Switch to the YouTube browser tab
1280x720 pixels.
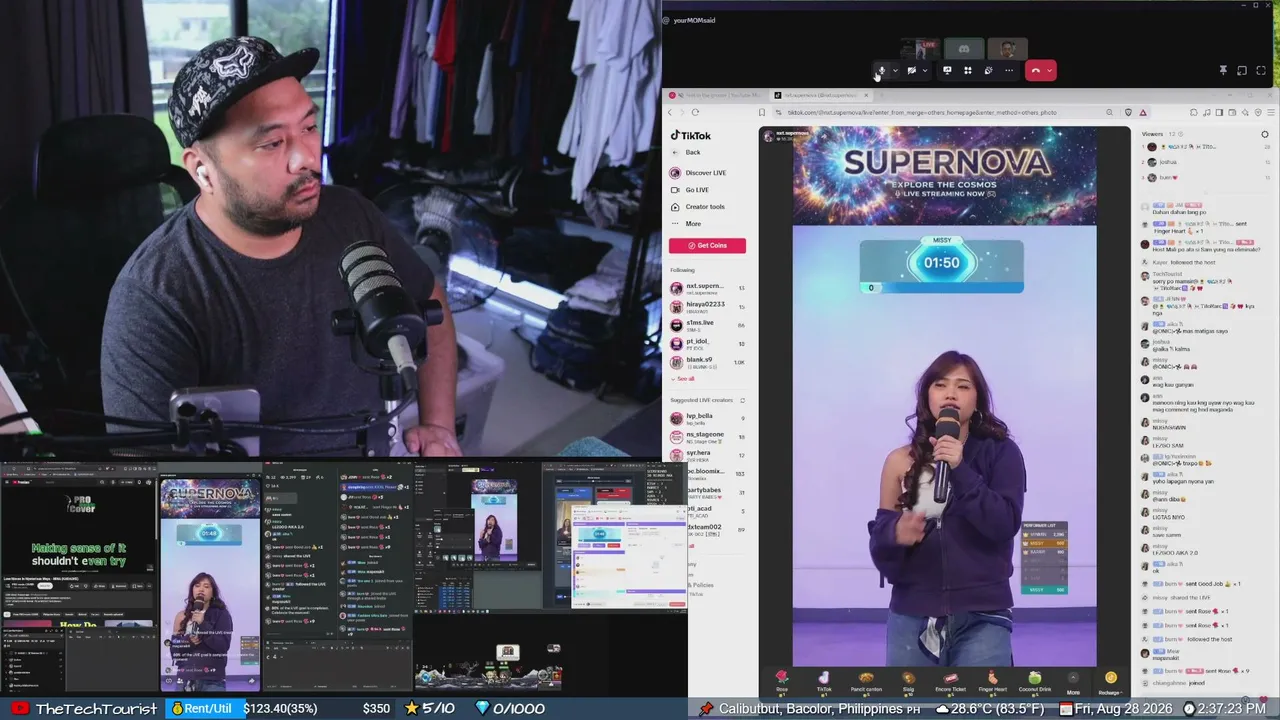tap(716, 95)
